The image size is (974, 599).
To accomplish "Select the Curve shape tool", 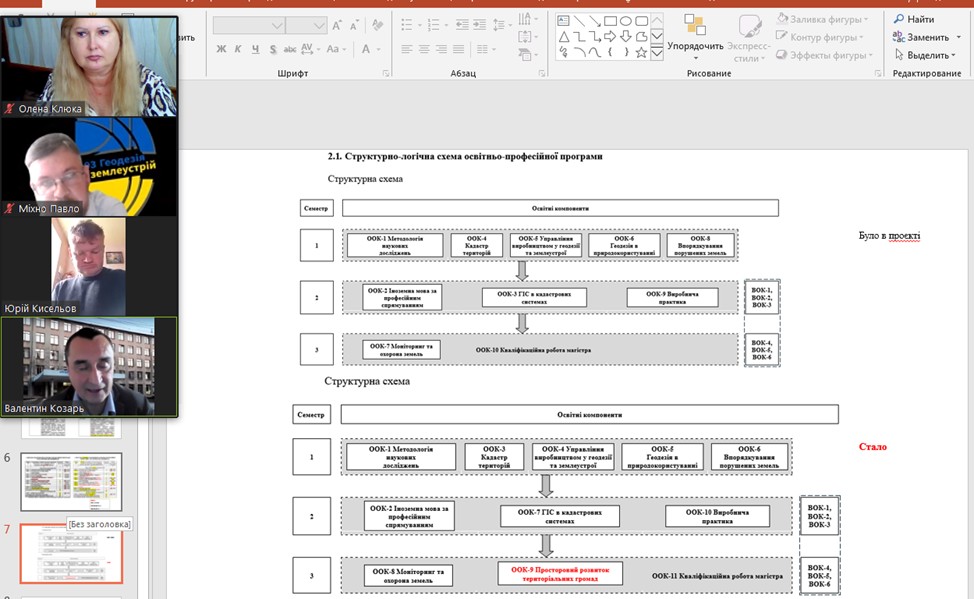I will point(594,52).
